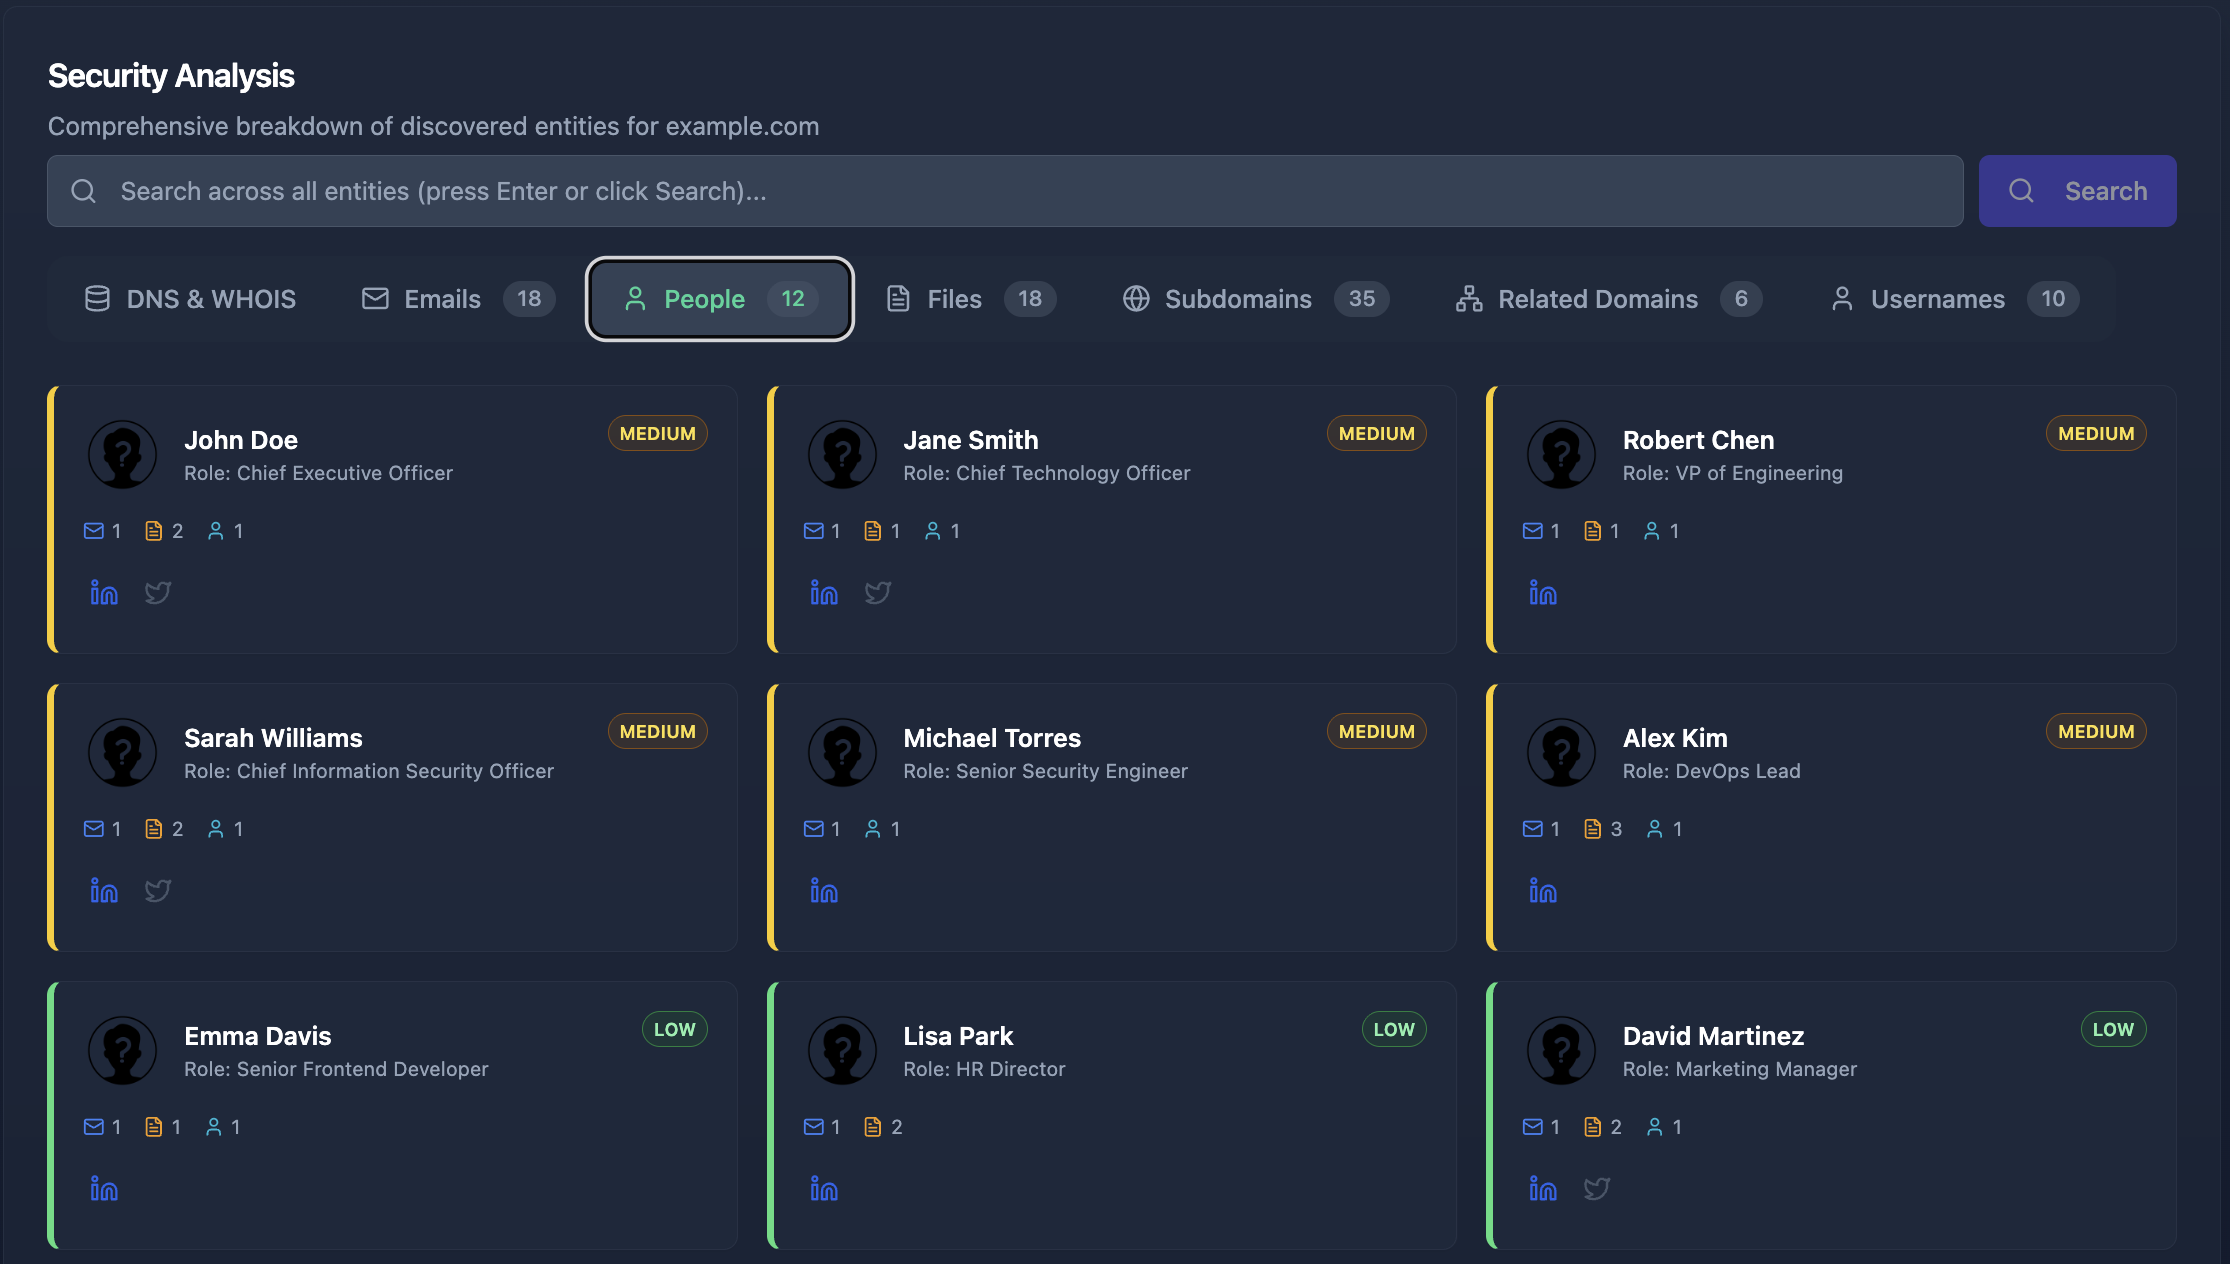Click the Search button

pos(2077,191)
